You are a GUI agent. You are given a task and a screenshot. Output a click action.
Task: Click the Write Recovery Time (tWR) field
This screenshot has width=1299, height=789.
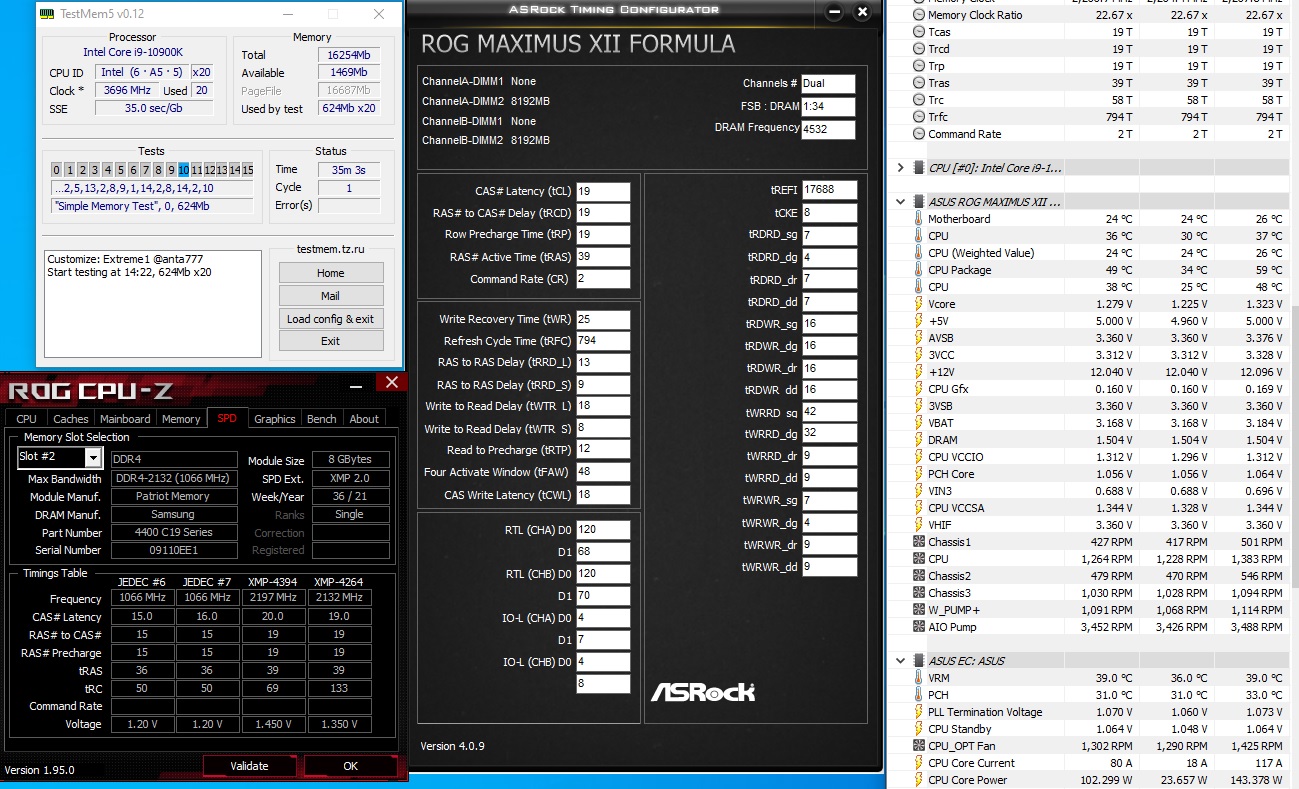(603, 319)
